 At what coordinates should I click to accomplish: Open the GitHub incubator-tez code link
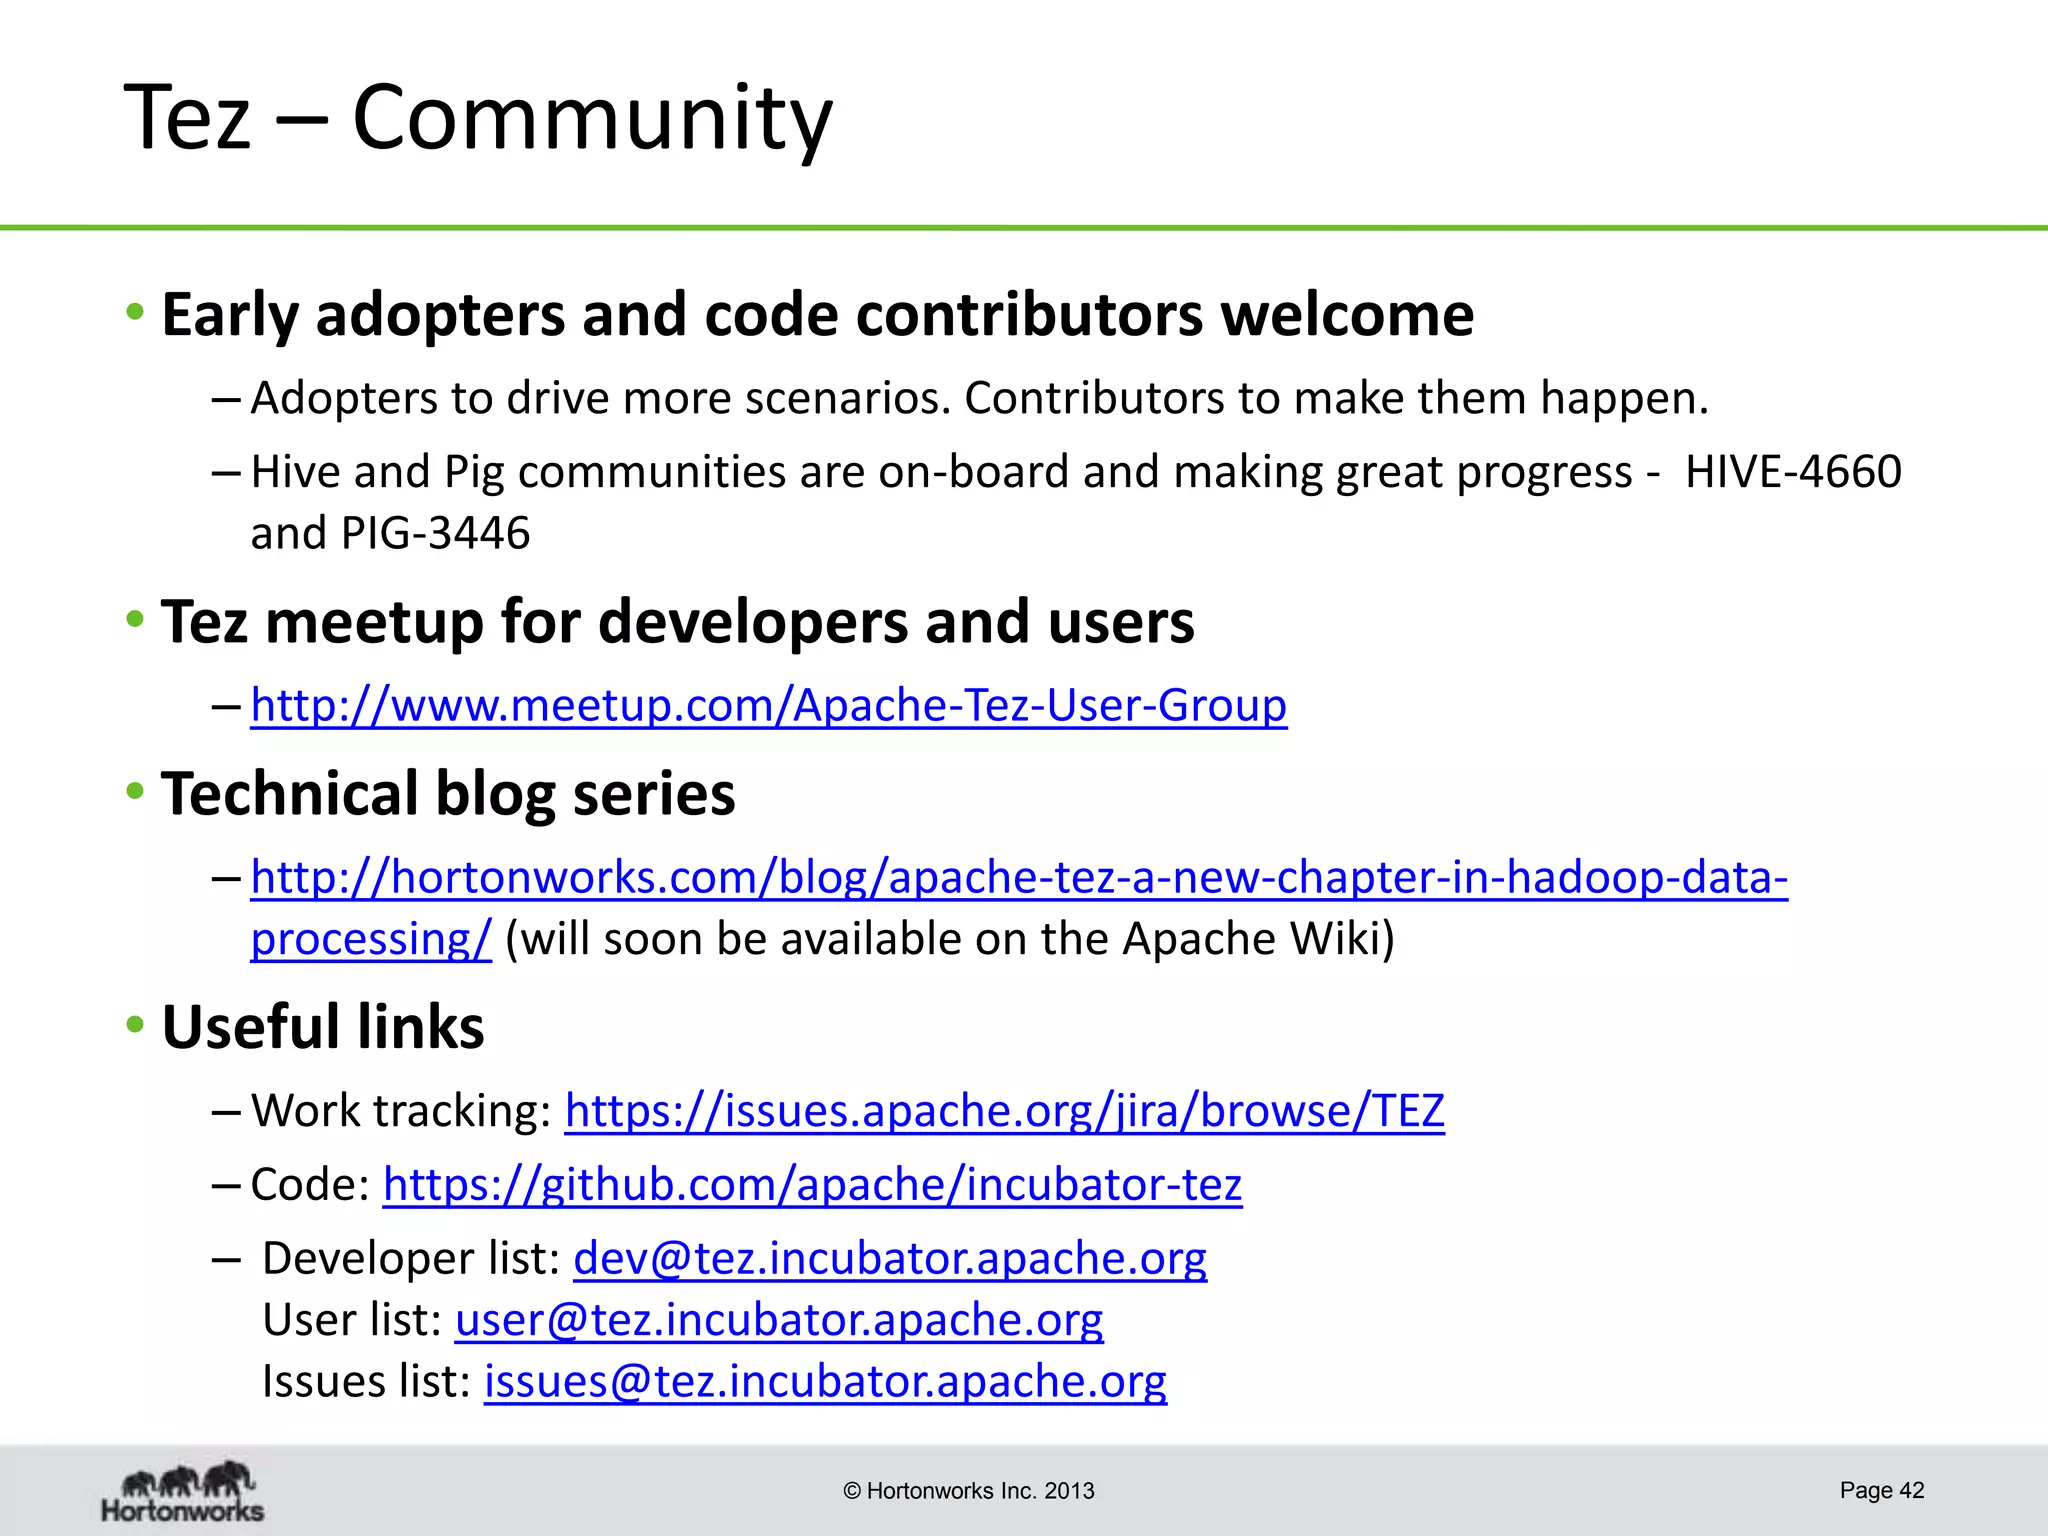click(812, 1185)
